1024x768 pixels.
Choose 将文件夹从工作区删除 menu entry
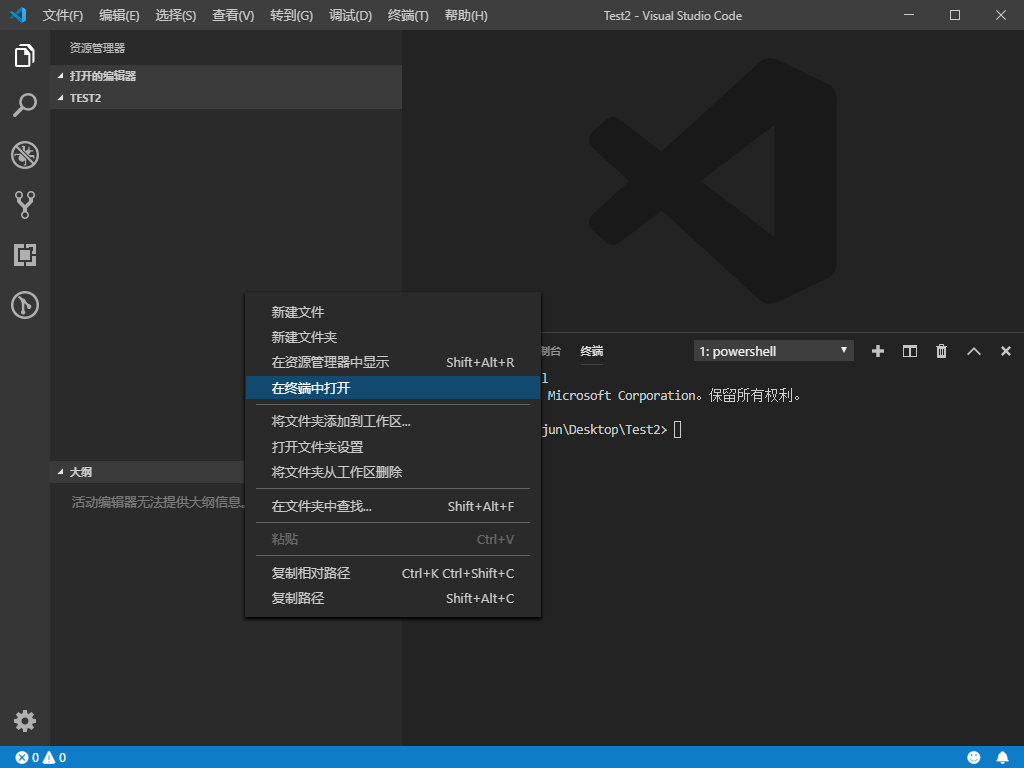(x=392, y=472)
